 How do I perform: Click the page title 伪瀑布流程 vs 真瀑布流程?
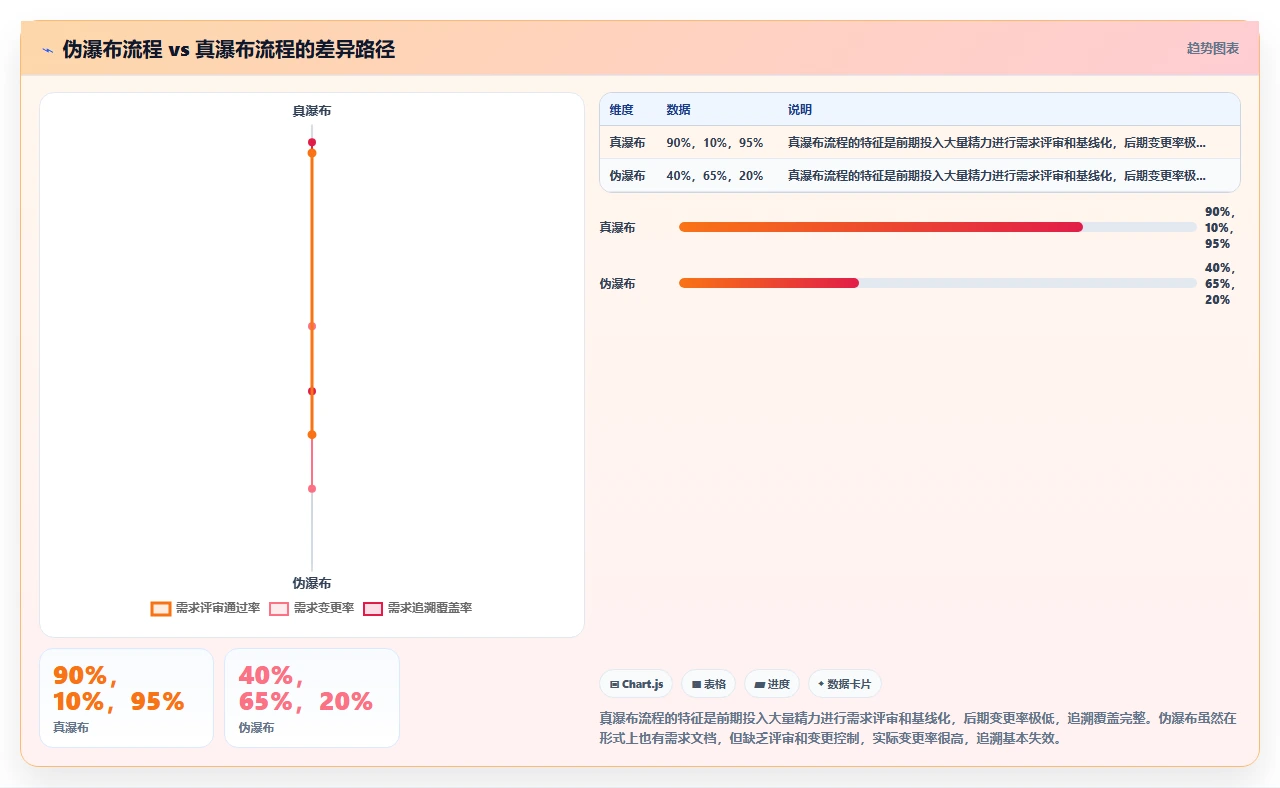[229, 49]
